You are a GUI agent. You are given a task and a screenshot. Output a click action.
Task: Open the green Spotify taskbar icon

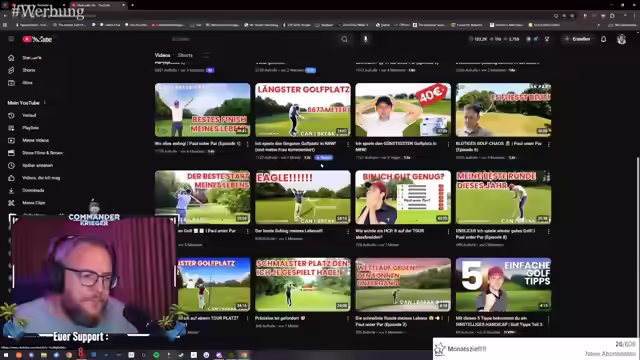pos(156,355)
